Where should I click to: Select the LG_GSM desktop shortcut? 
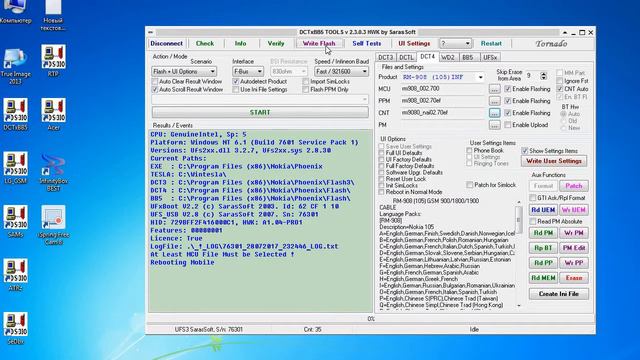click(16, 167)
